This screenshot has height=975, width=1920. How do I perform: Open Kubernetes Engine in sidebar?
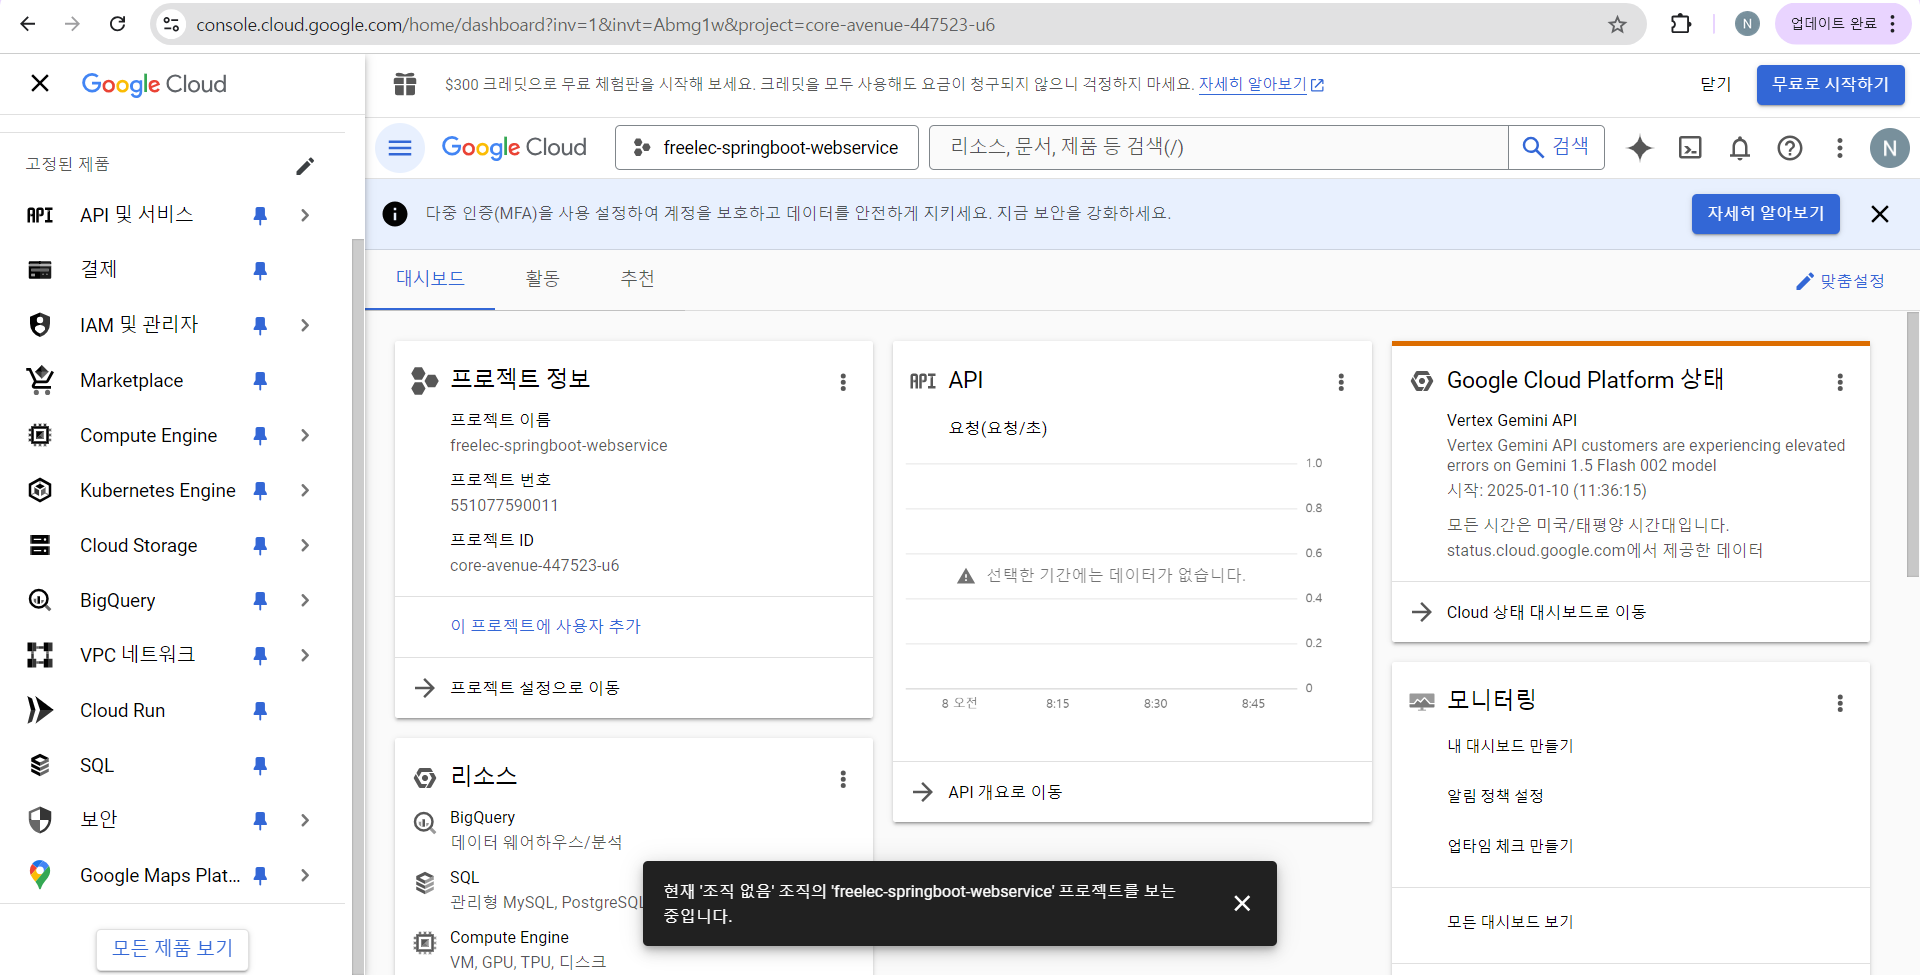158,490
